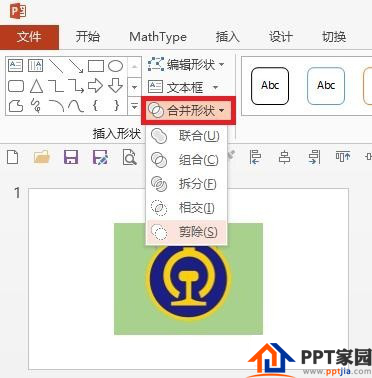372x378 pixels.
Task: Select the Rectangle shape tool
Action: coord(96,66)
